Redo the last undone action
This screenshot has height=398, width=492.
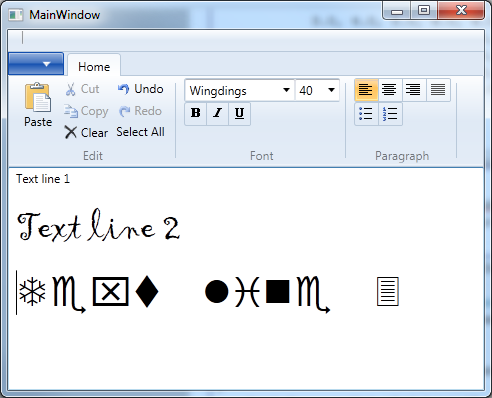[x=140, y=111]
